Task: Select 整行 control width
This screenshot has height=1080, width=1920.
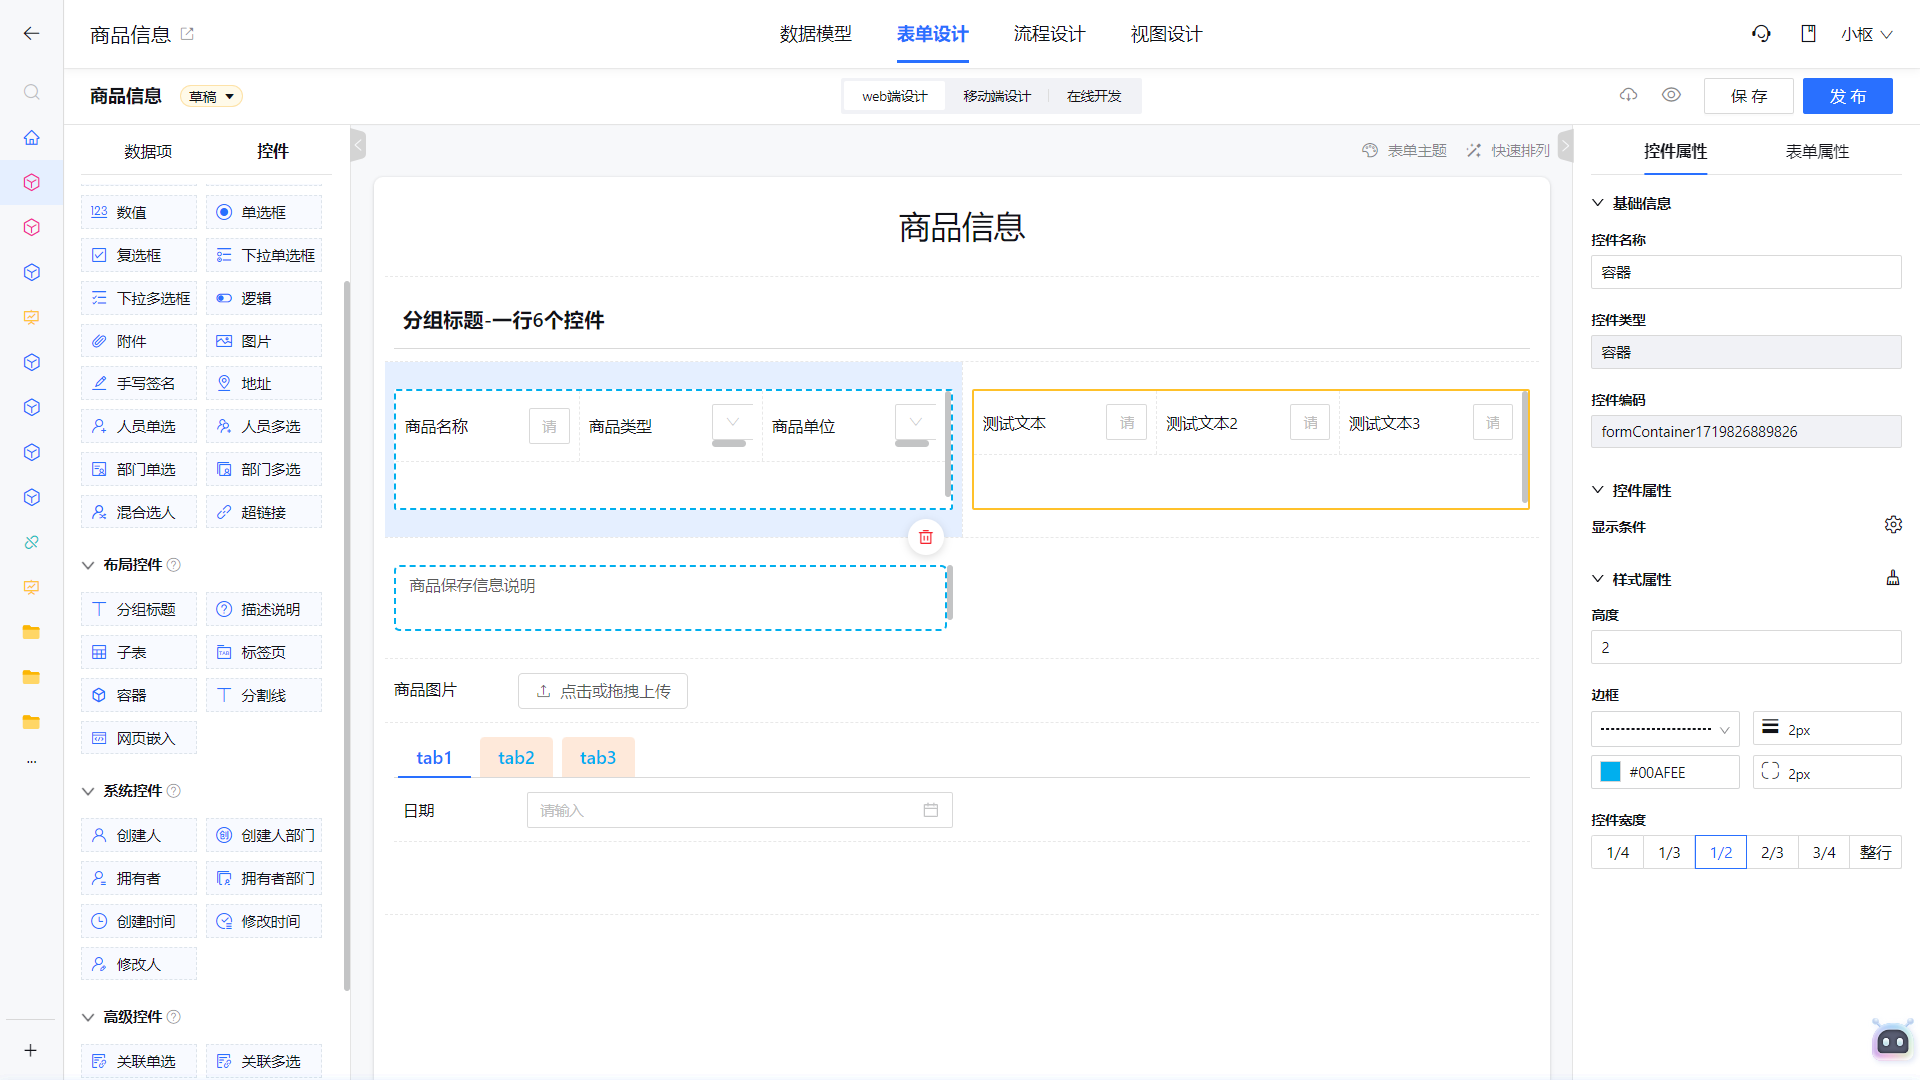Action: 1875,852
